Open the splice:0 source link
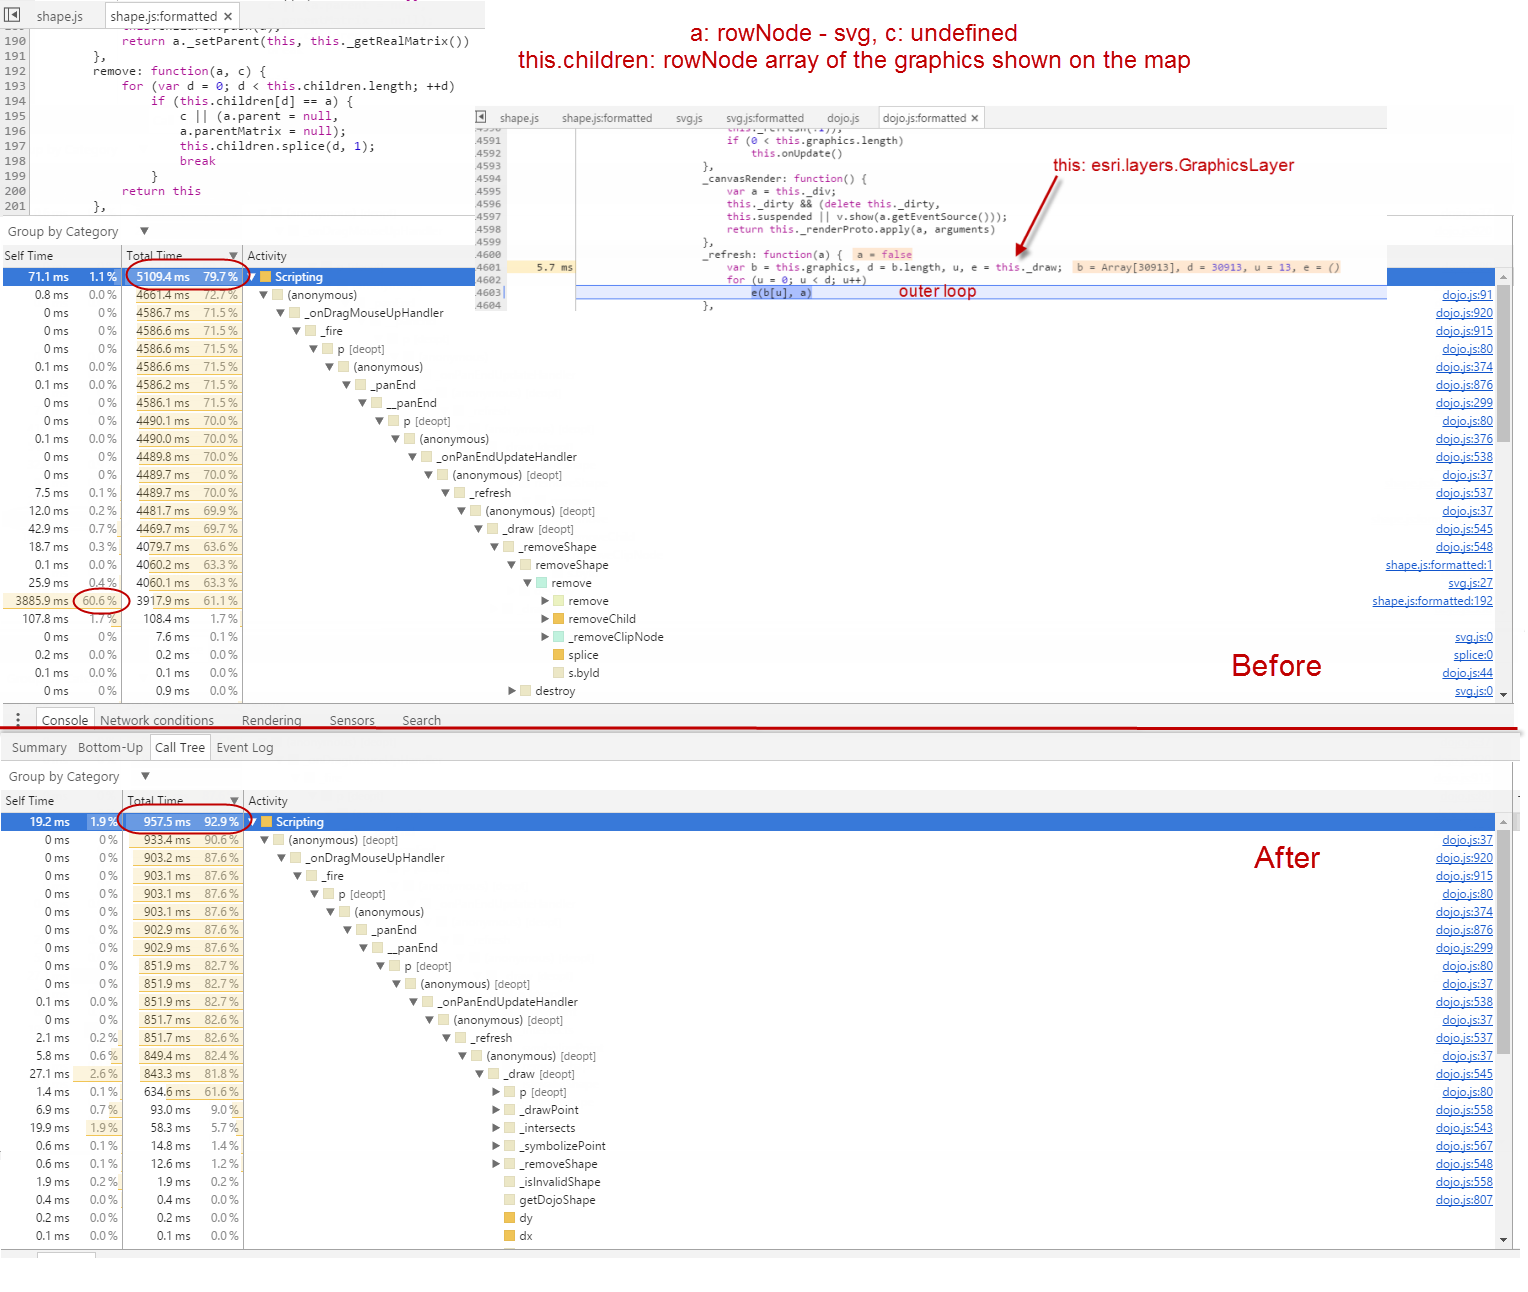 (1473, 655)
